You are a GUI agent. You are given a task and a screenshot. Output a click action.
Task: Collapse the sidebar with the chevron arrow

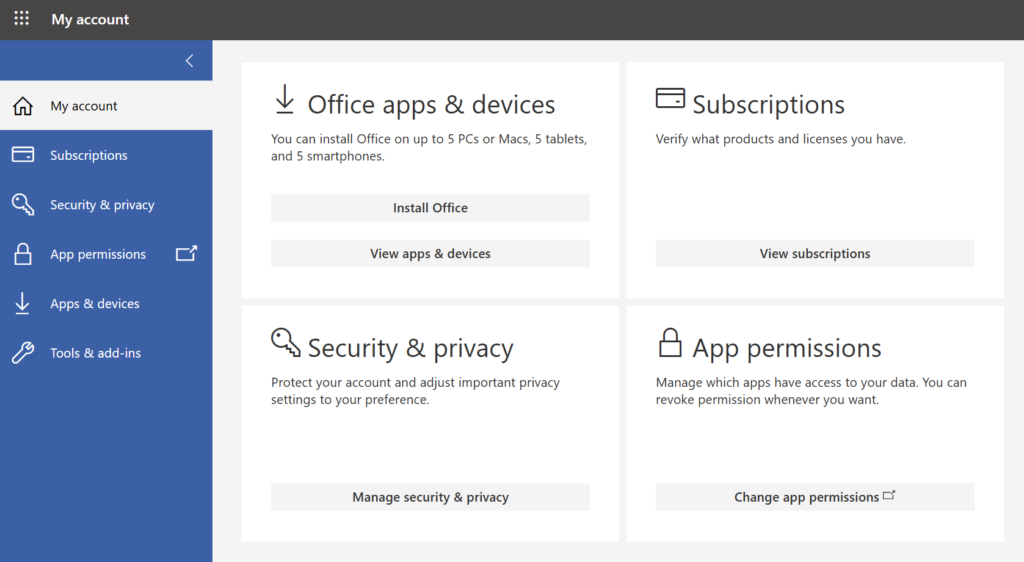pos(189,61)
